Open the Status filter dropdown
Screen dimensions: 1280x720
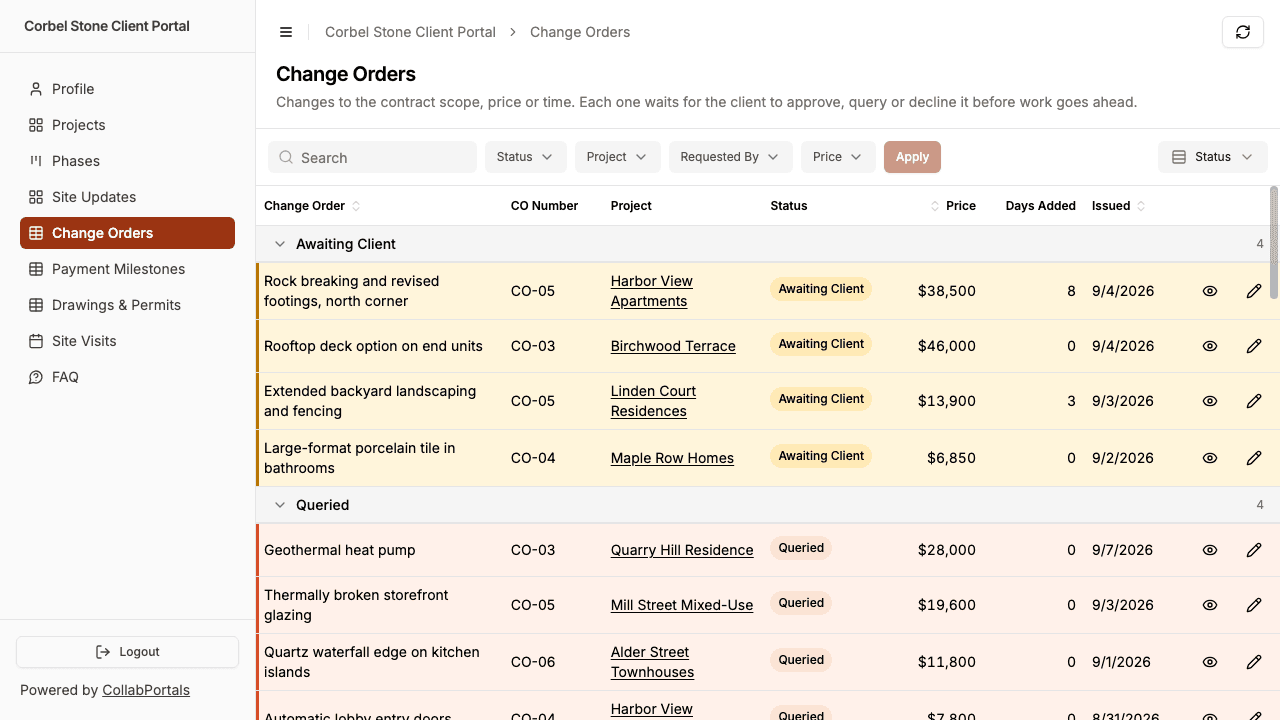pyautogui.click(x=526, y=157)
